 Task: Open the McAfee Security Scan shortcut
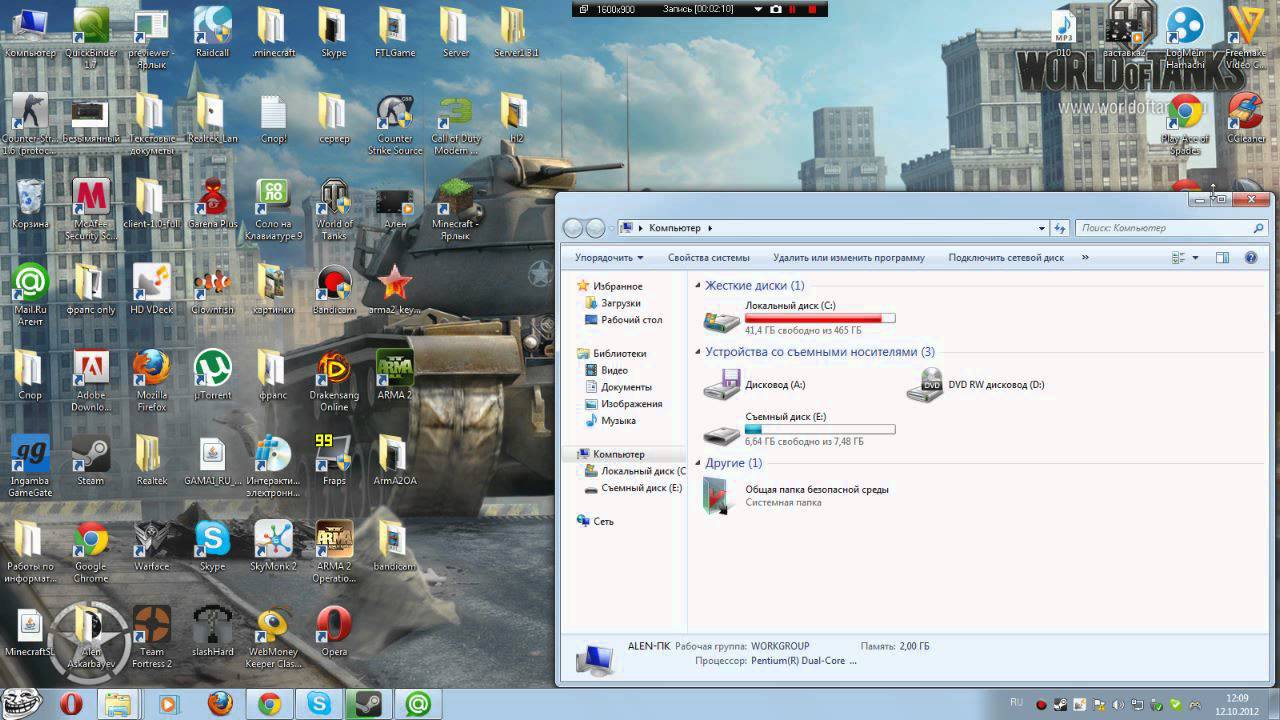pos(91,208)
